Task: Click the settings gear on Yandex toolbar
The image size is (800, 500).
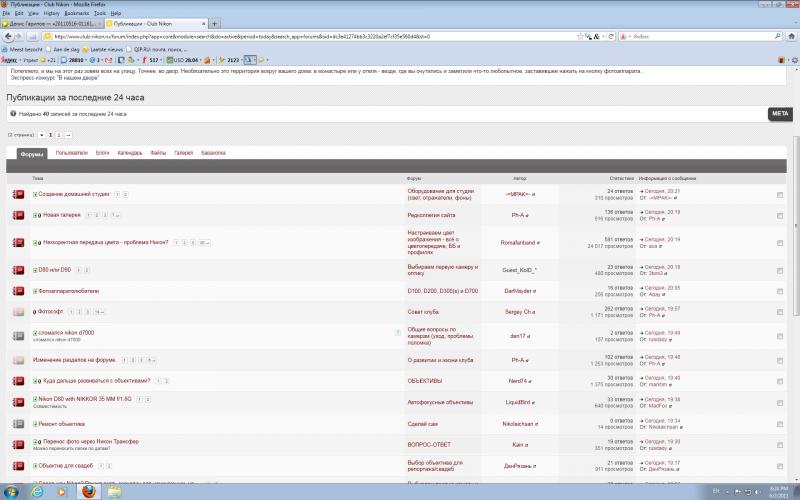Action: 795,60
